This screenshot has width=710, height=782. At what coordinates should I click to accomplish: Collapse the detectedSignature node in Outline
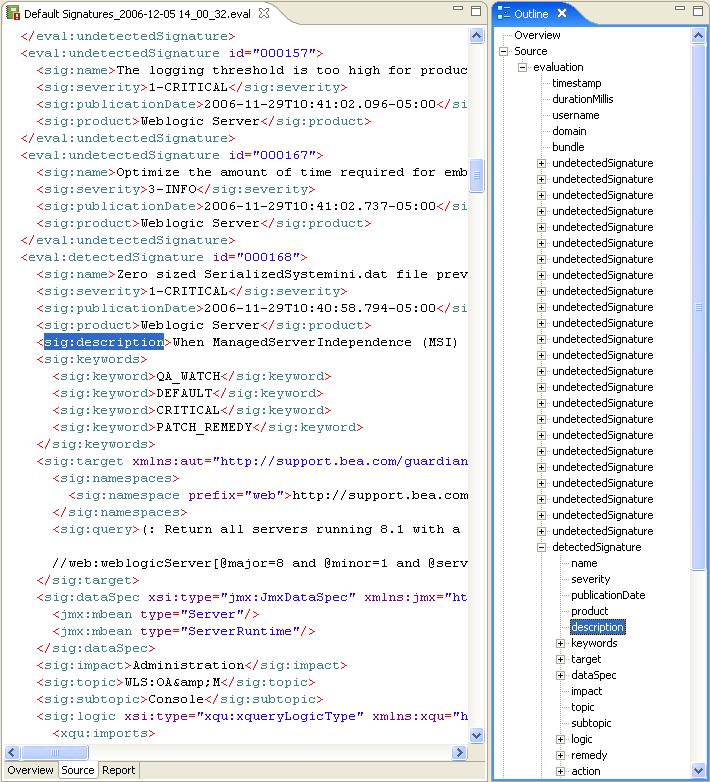coord(541,548)
